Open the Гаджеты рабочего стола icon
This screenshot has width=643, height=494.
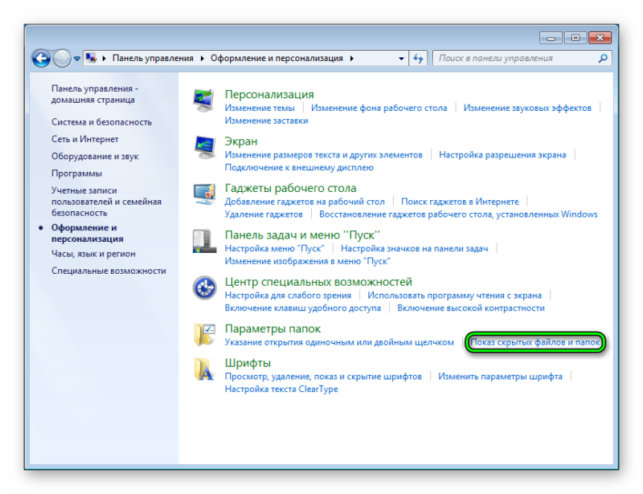click(204, 194)
